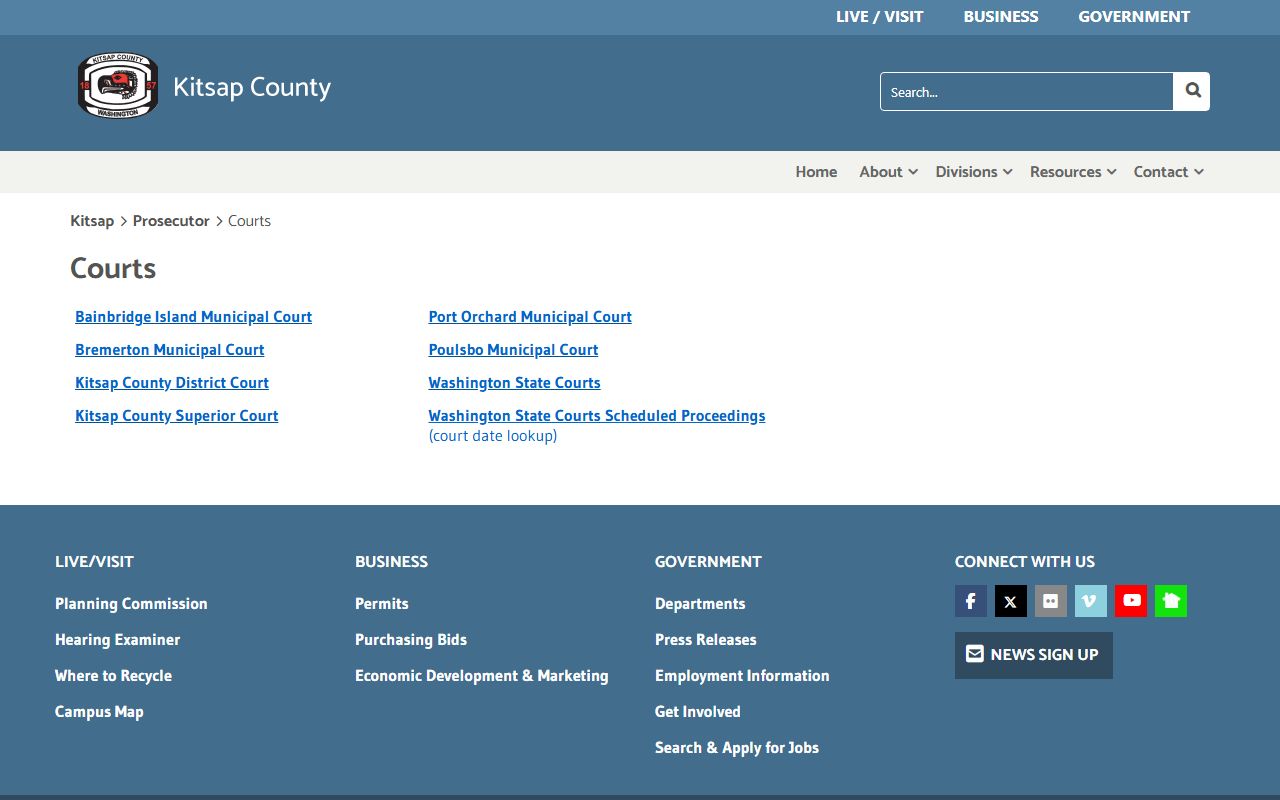This screenshot has height=800, width=1280.
Task: Click the LIVE/VISIT footer heading
Action: (94, 562)
